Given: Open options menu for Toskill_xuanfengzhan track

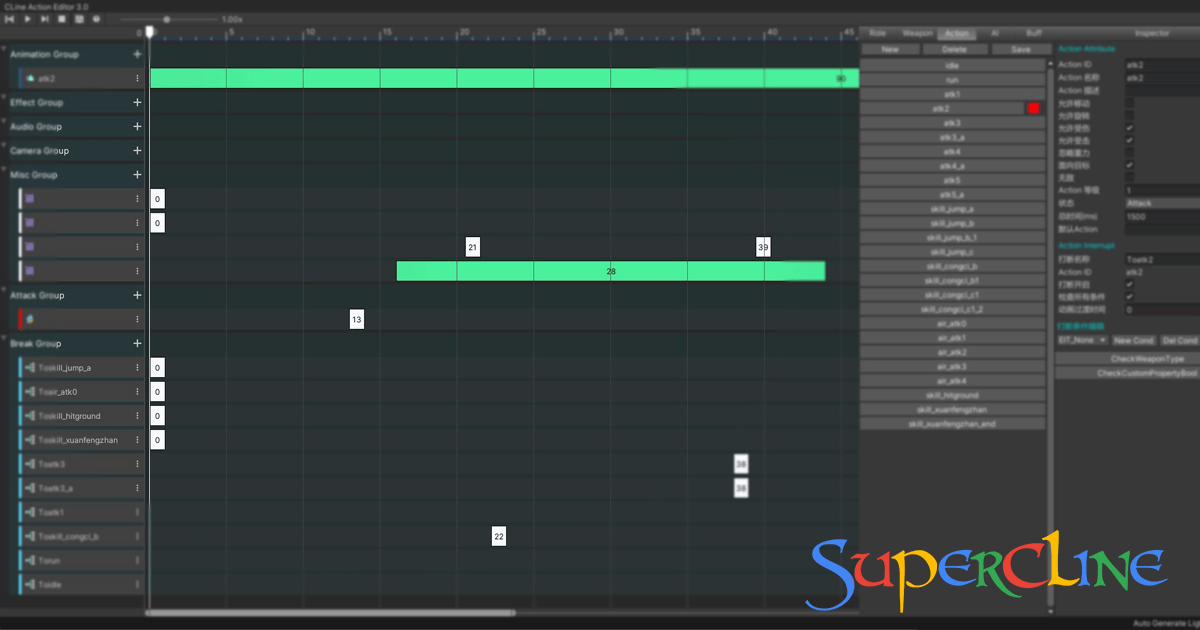Looking at the screenshot, I should [138, 440].
